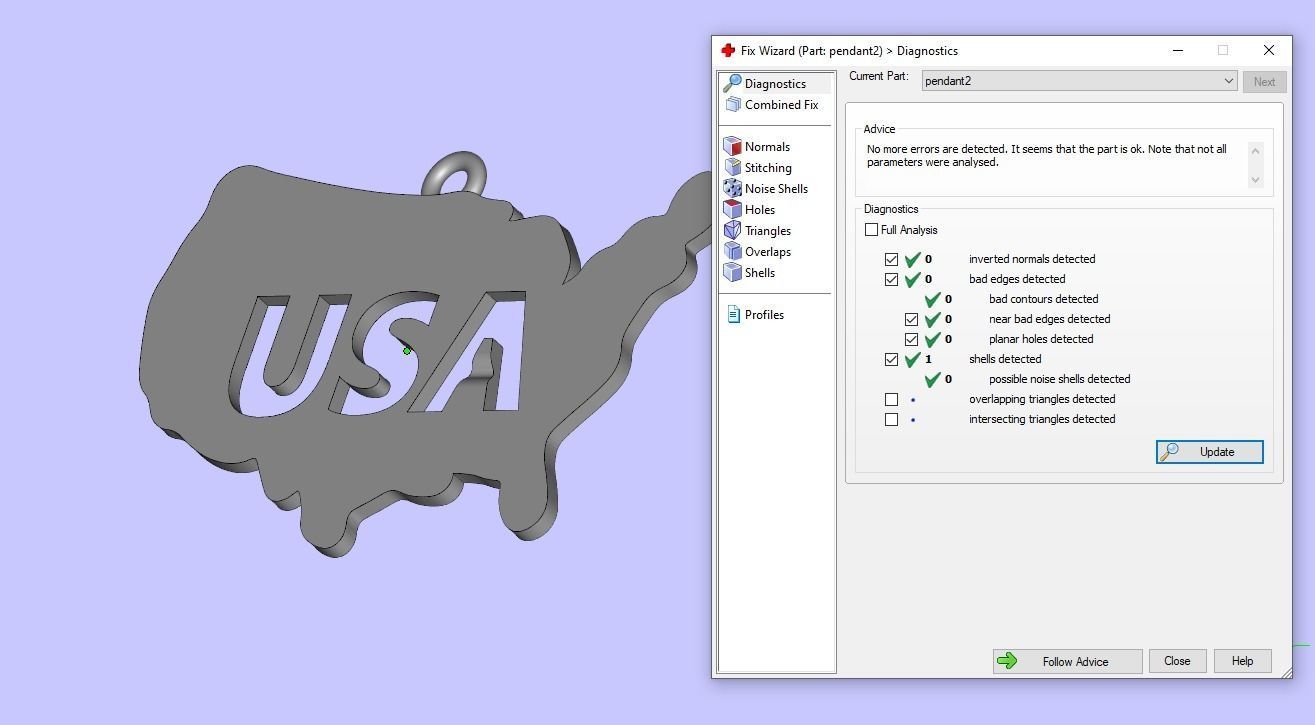Uncheck the inverted normals detected checkbox
The height and width of the screenshot is (725, 1315).
pos(891,259)
